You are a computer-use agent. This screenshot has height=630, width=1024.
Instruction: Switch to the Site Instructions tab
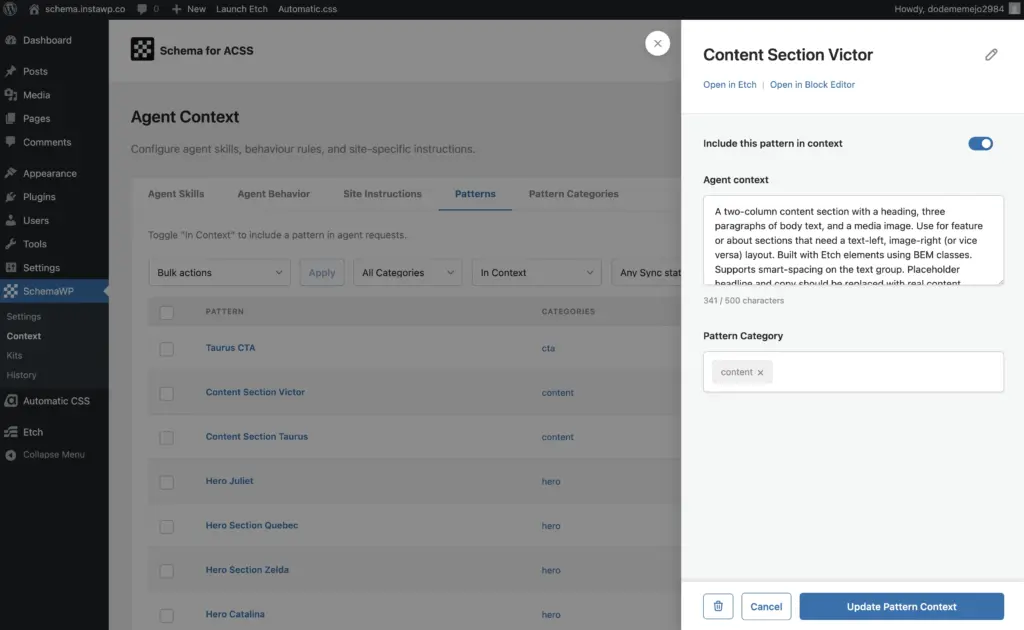click(382, 194)
